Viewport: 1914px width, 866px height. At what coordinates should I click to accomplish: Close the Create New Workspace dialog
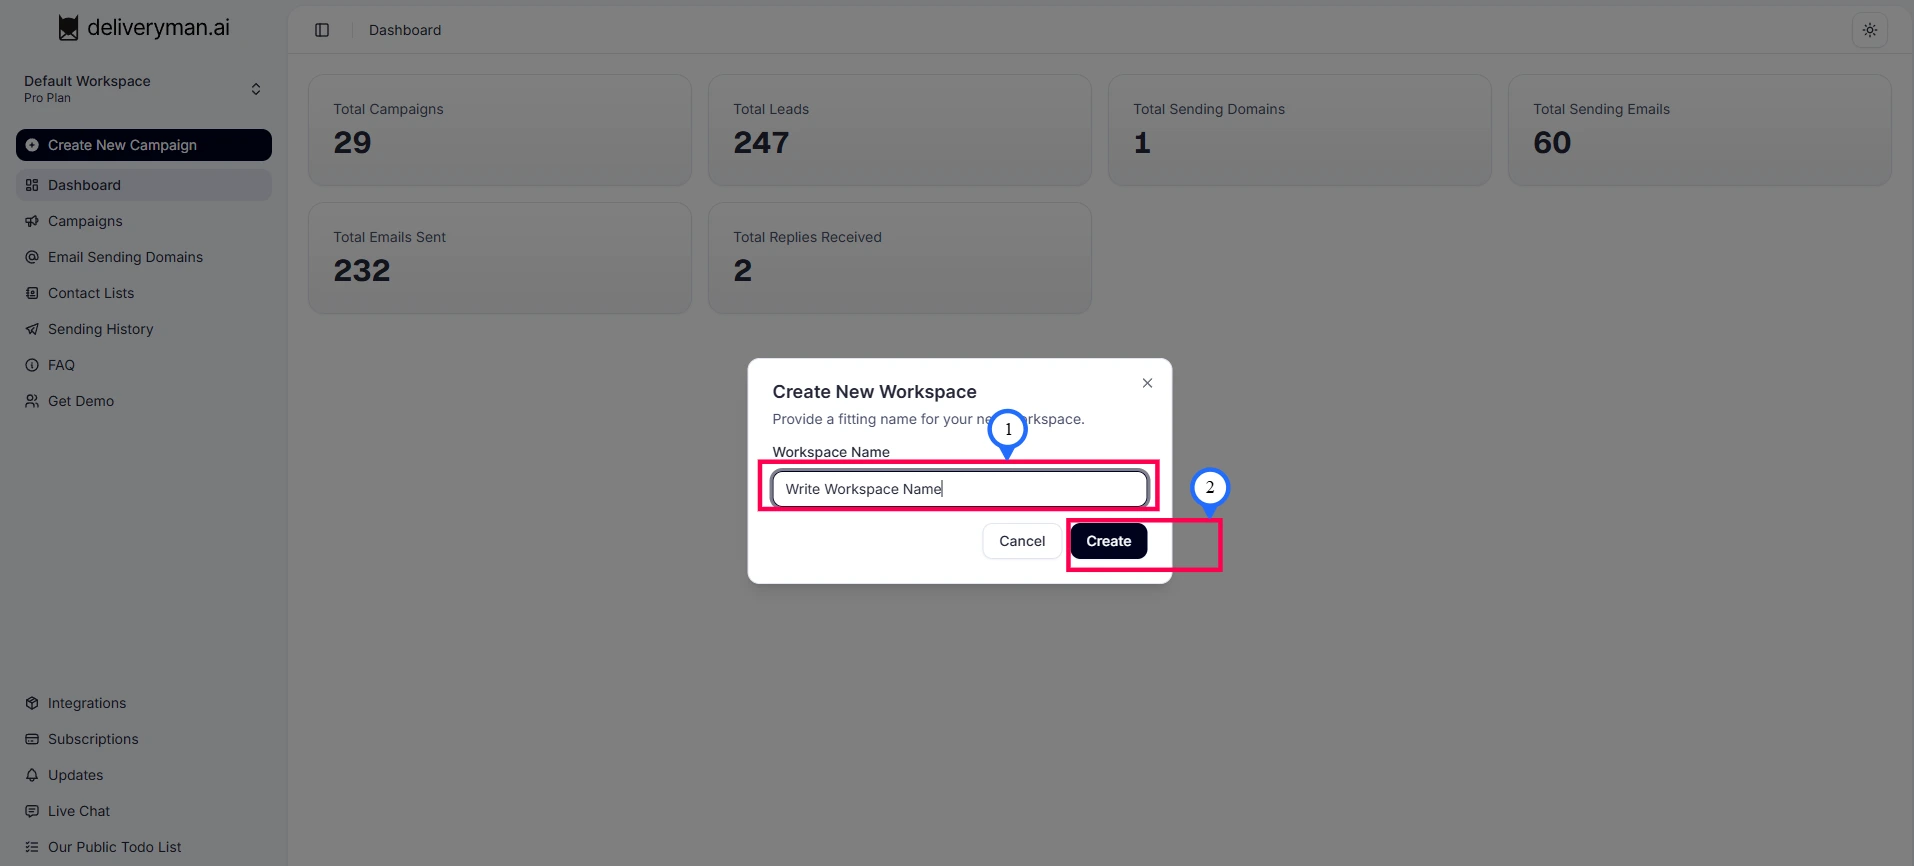click(x=1147, y=383)
